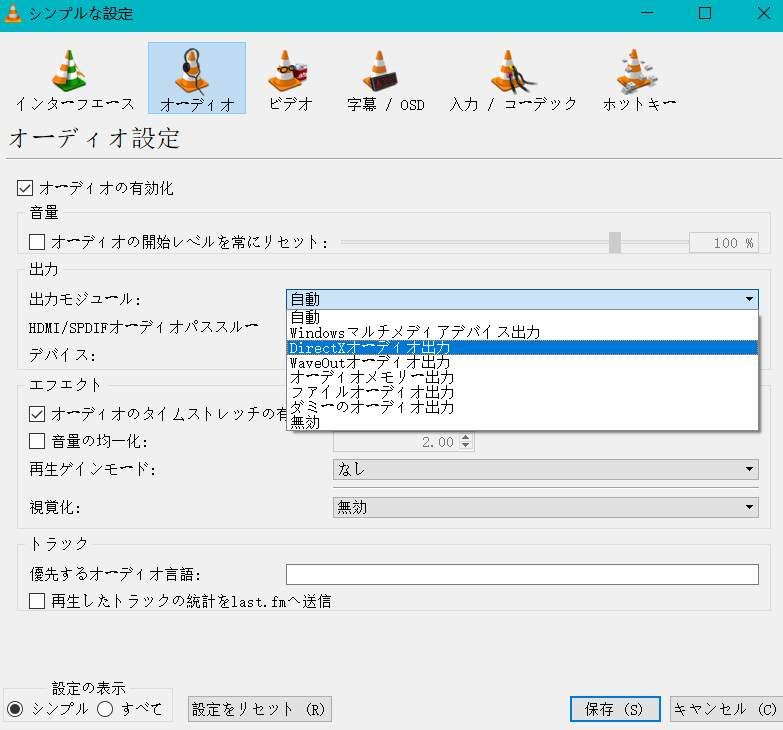Maximize the シンプルな設定 window
The image size is (783, 730).
[x=705, y=13]
